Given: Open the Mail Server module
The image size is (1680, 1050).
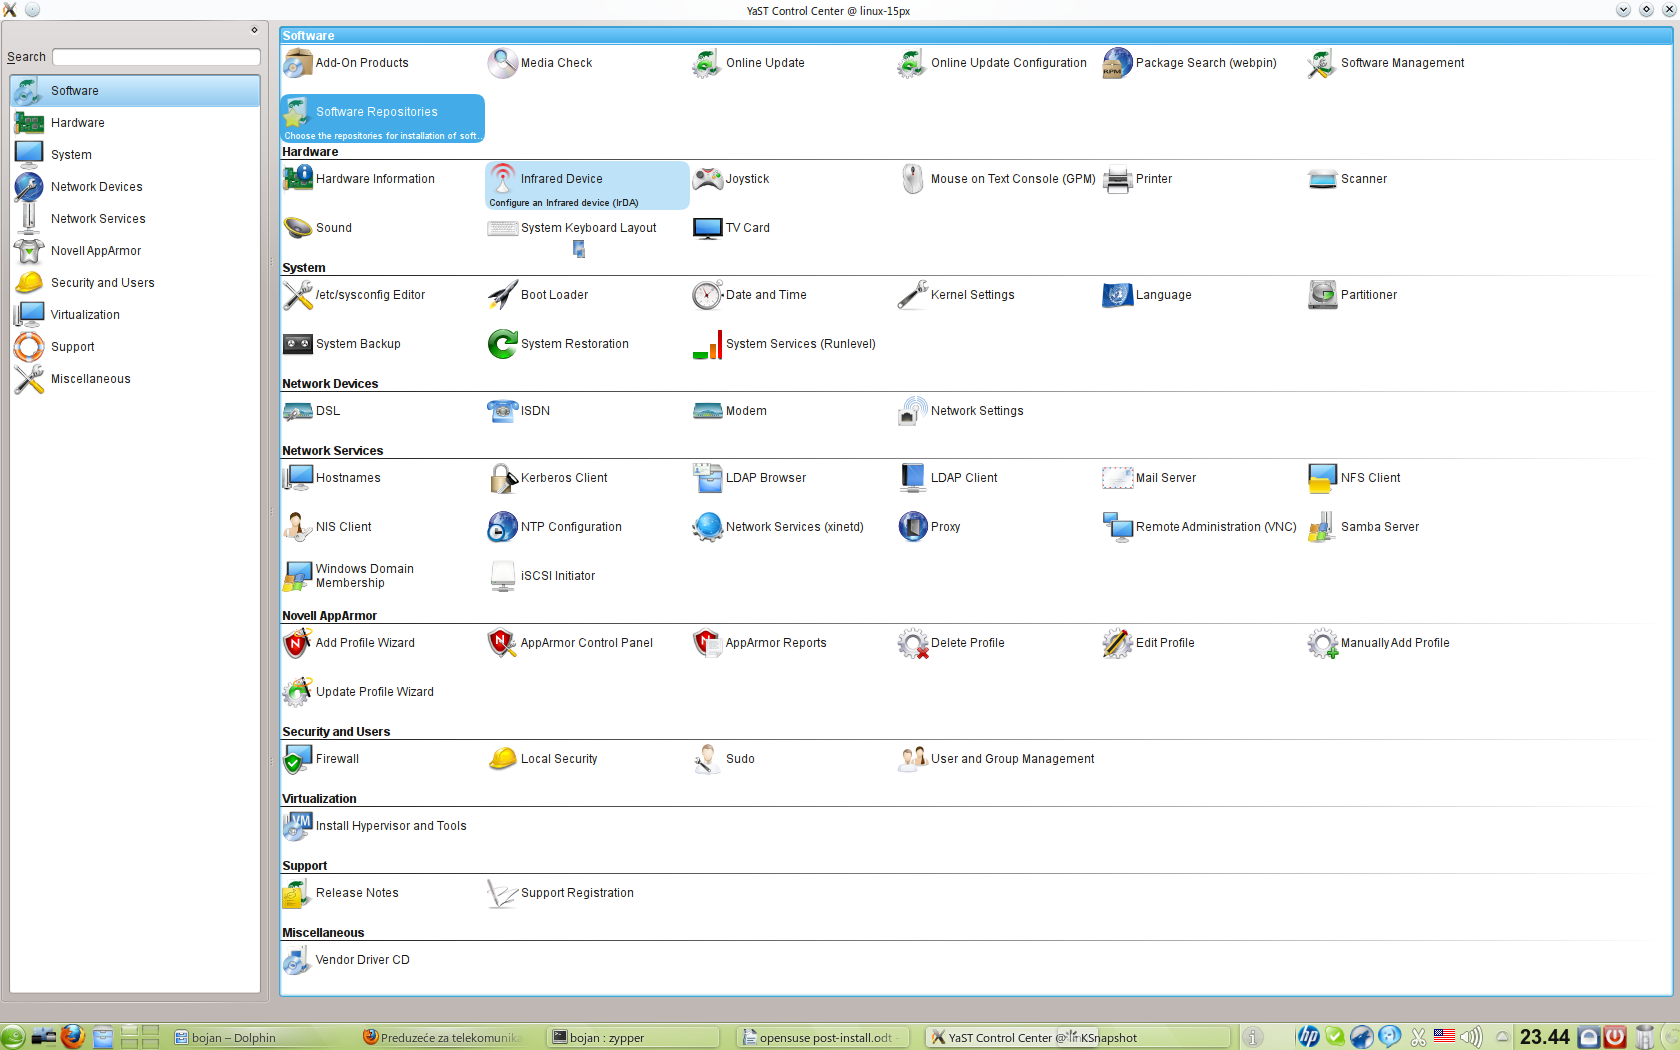Looking at the screenshot, I should click(x=1150, y=478).
